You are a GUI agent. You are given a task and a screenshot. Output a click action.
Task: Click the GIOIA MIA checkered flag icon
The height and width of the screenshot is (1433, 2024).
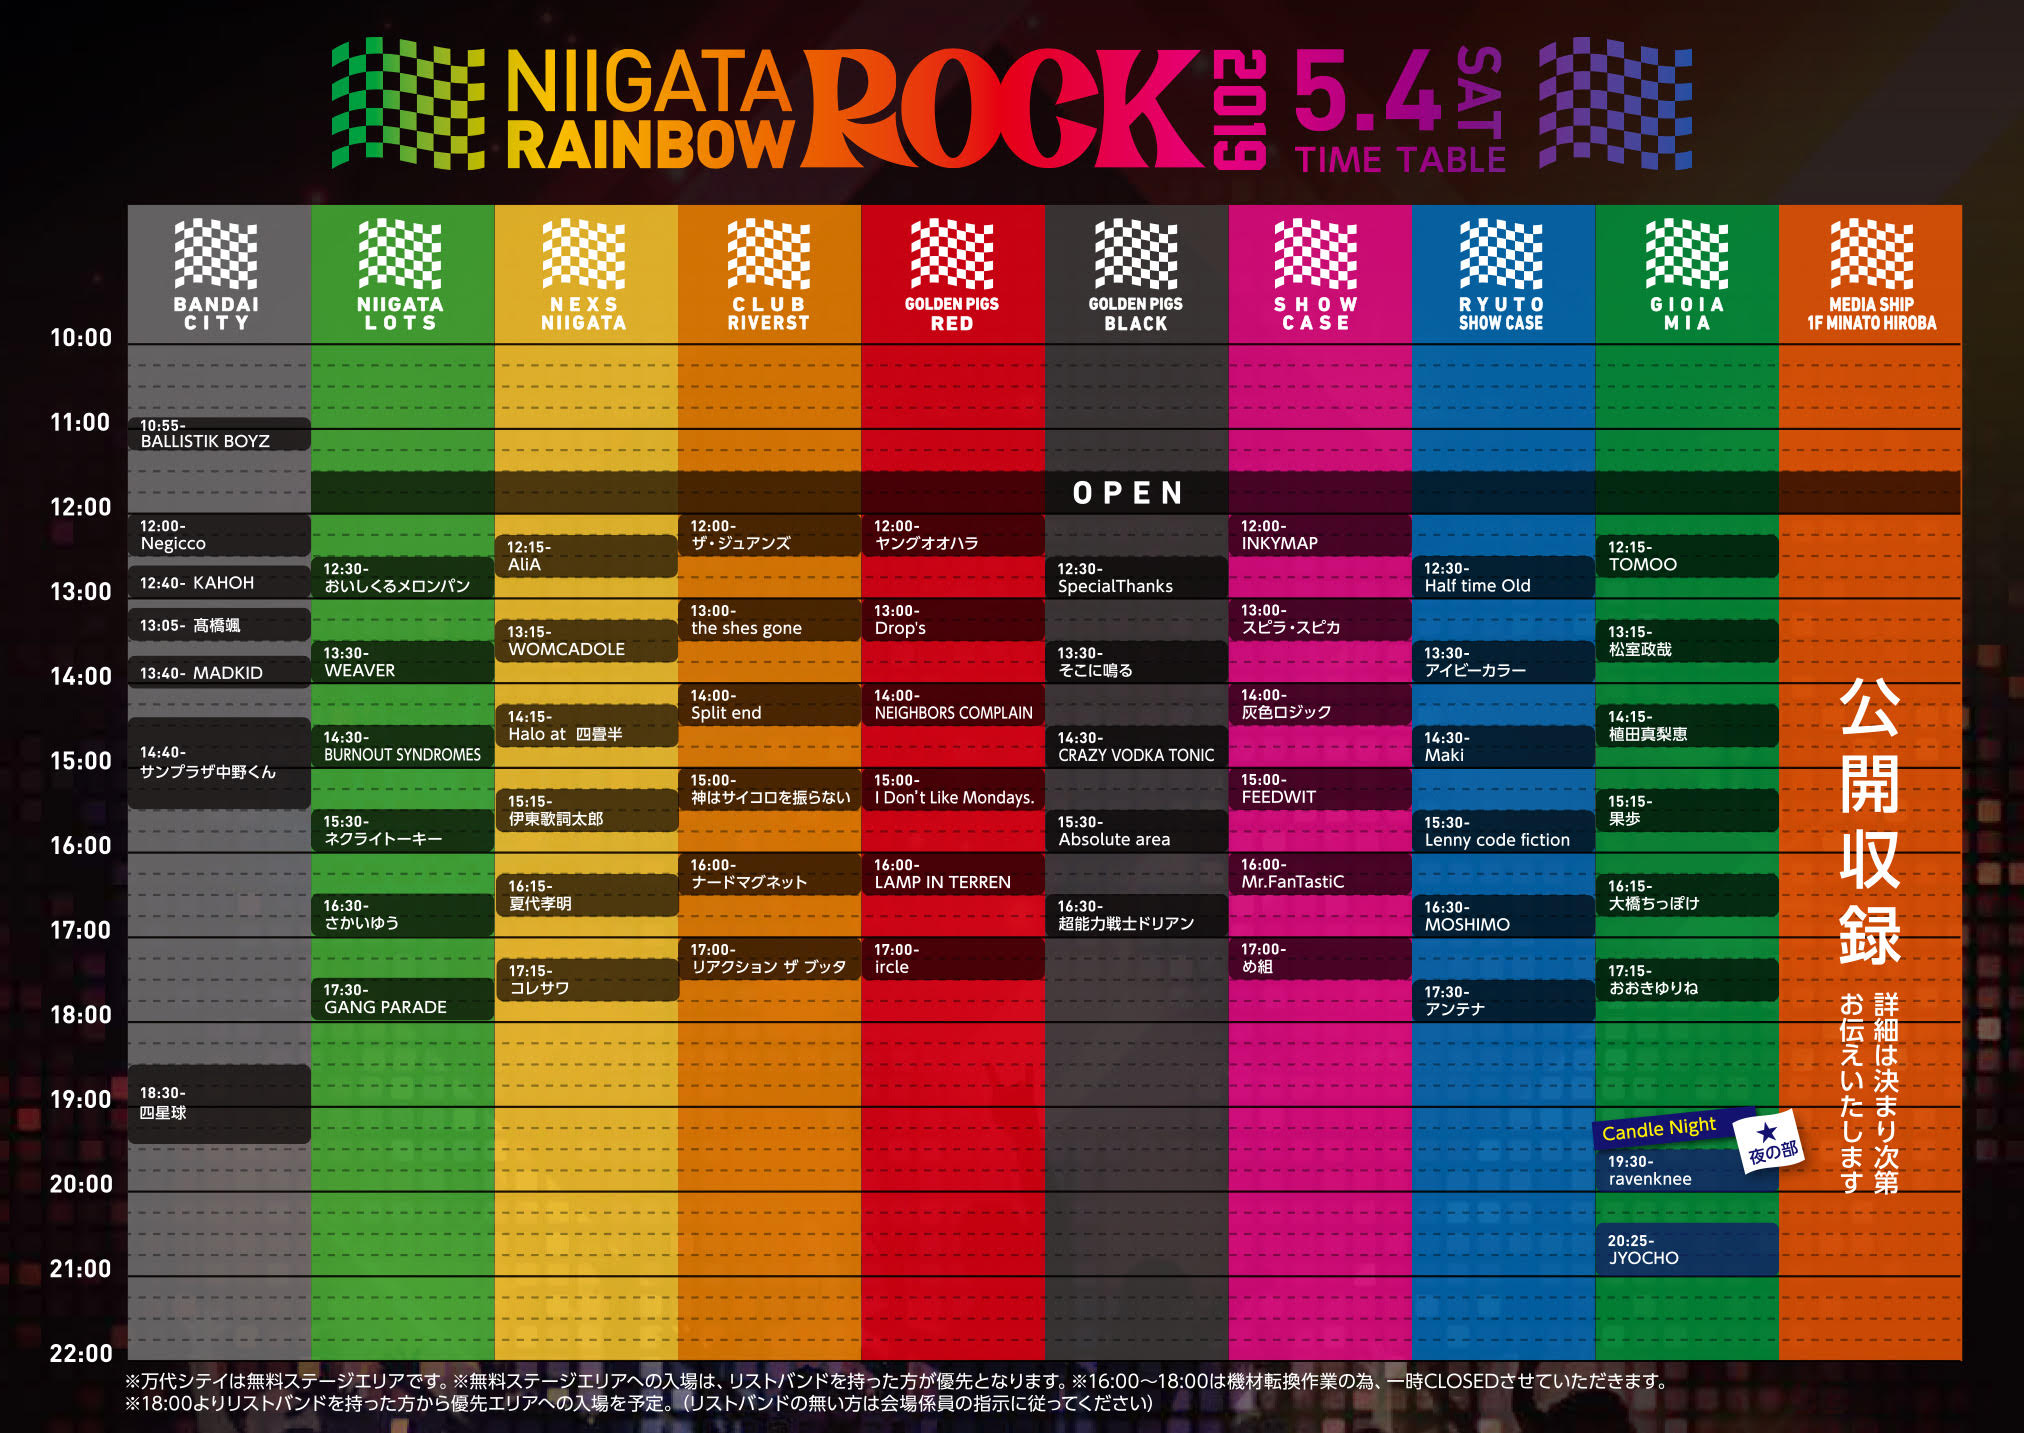point(1687,254)
